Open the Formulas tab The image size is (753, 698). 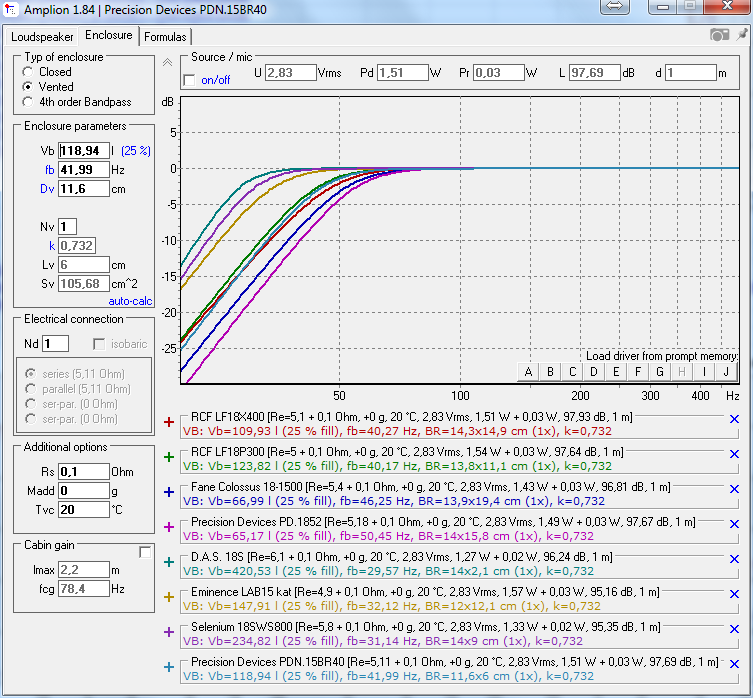coord(164,36)
